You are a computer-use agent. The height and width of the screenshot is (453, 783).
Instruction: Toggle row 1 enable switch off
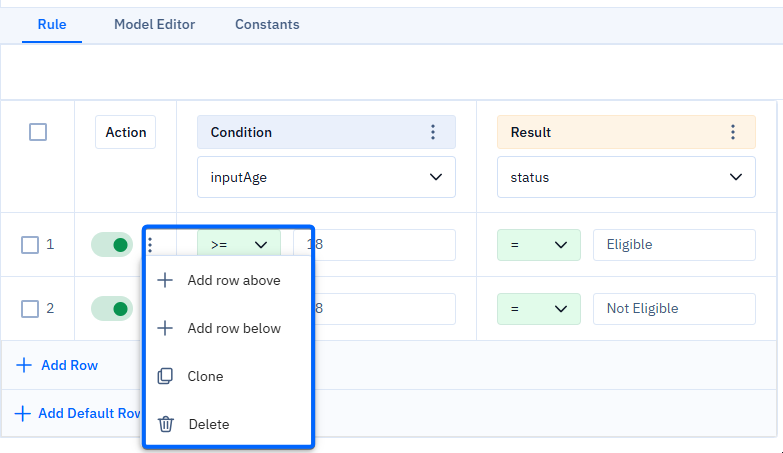(112, 245)
